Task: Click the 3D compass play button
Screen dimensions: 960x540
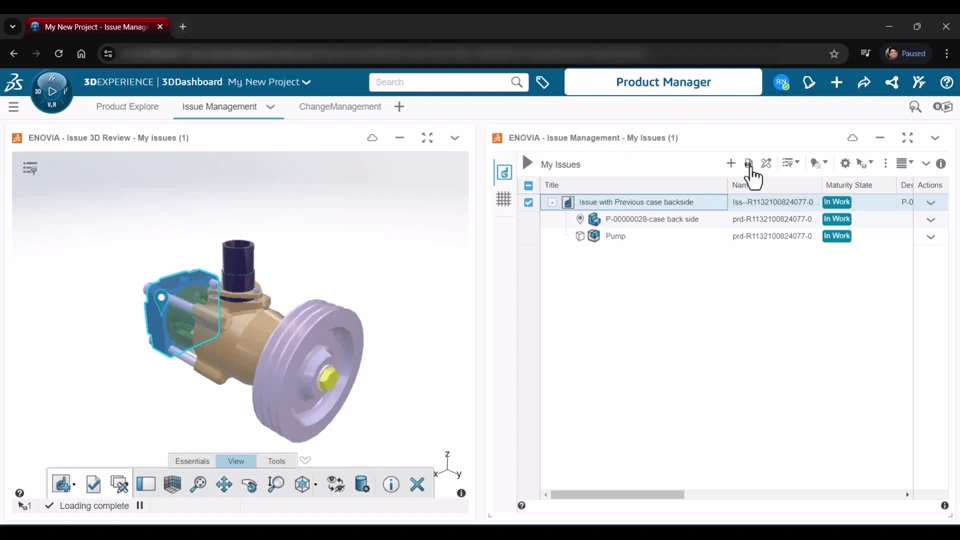Action: pos(51,93)
